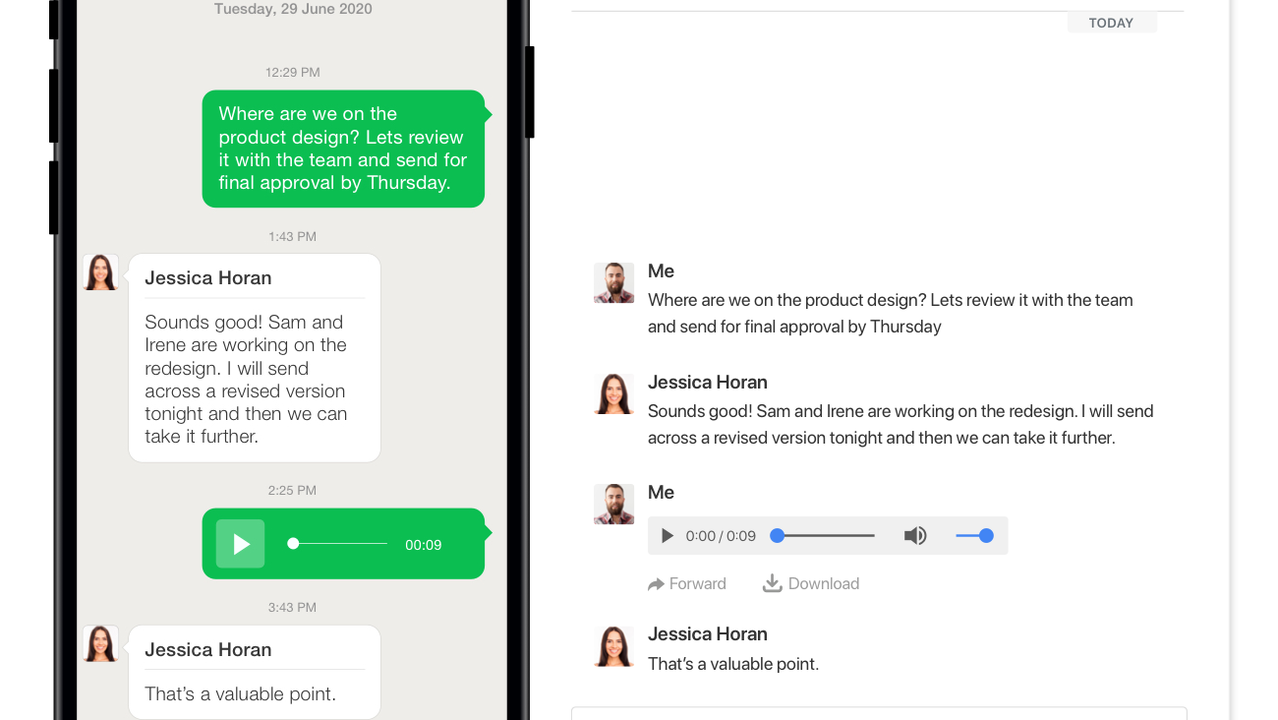Click the Download tray icon
Screen dimensions: 1278x720
tap(772, 583)
